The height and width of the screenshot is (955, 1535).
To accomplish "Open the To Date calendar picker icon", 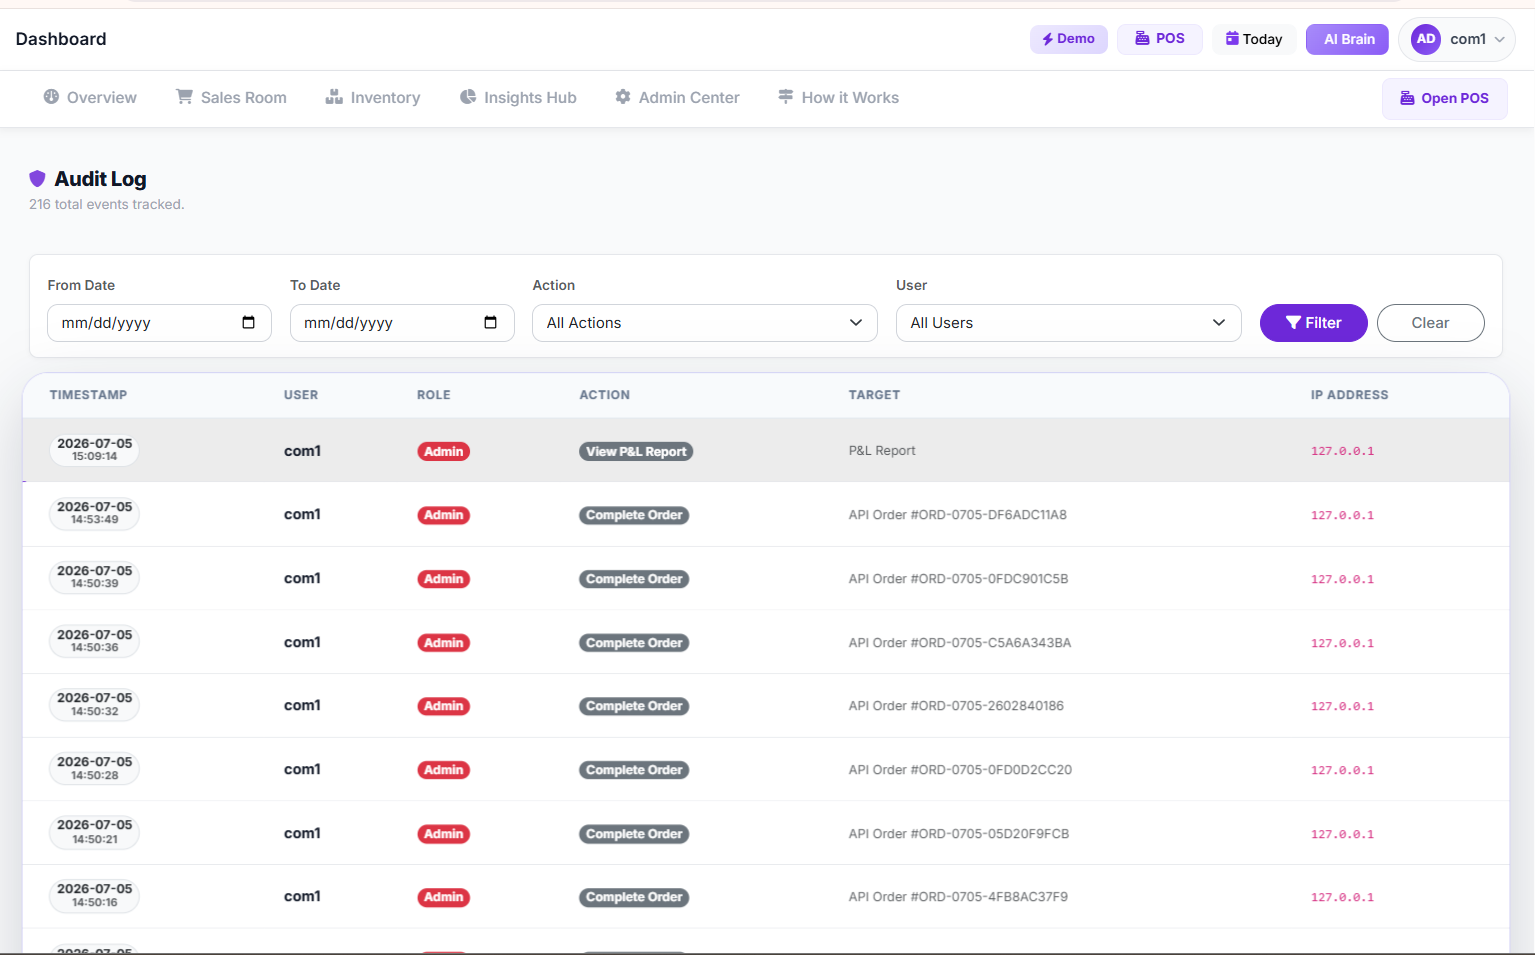I will tap(491, 322).
